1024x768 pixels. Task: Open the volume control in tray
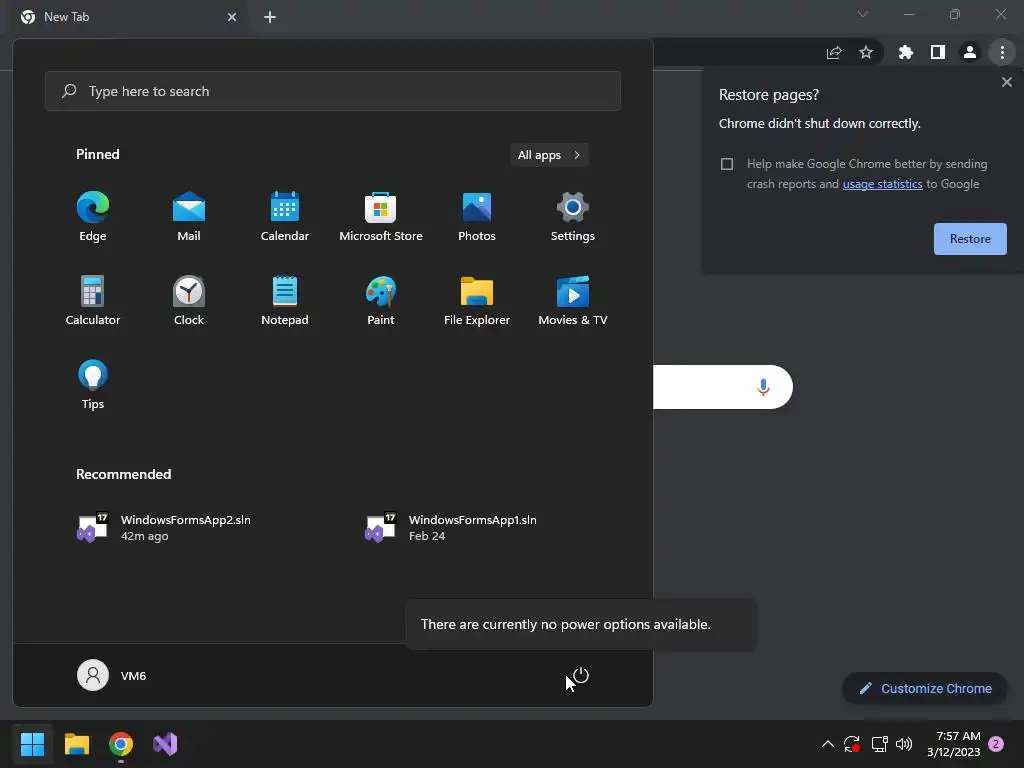click(904, 744)
